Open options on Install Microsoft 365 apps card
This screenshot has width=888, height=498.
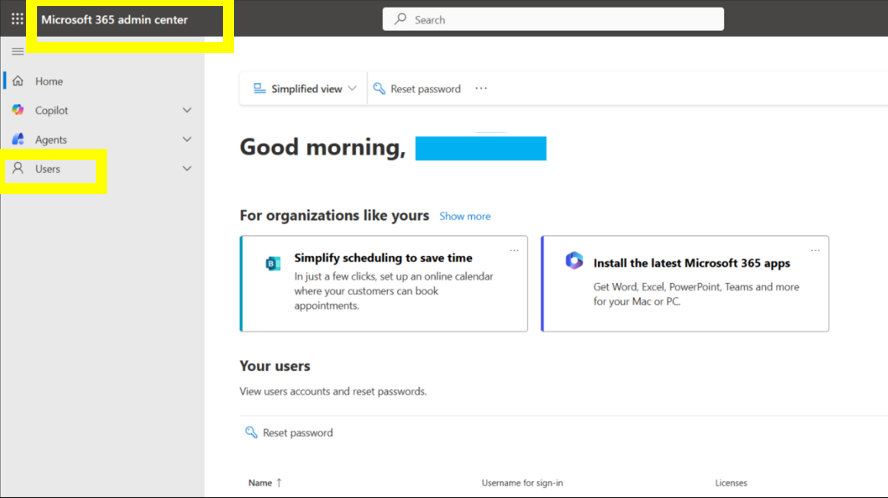(x=815, y=250)
